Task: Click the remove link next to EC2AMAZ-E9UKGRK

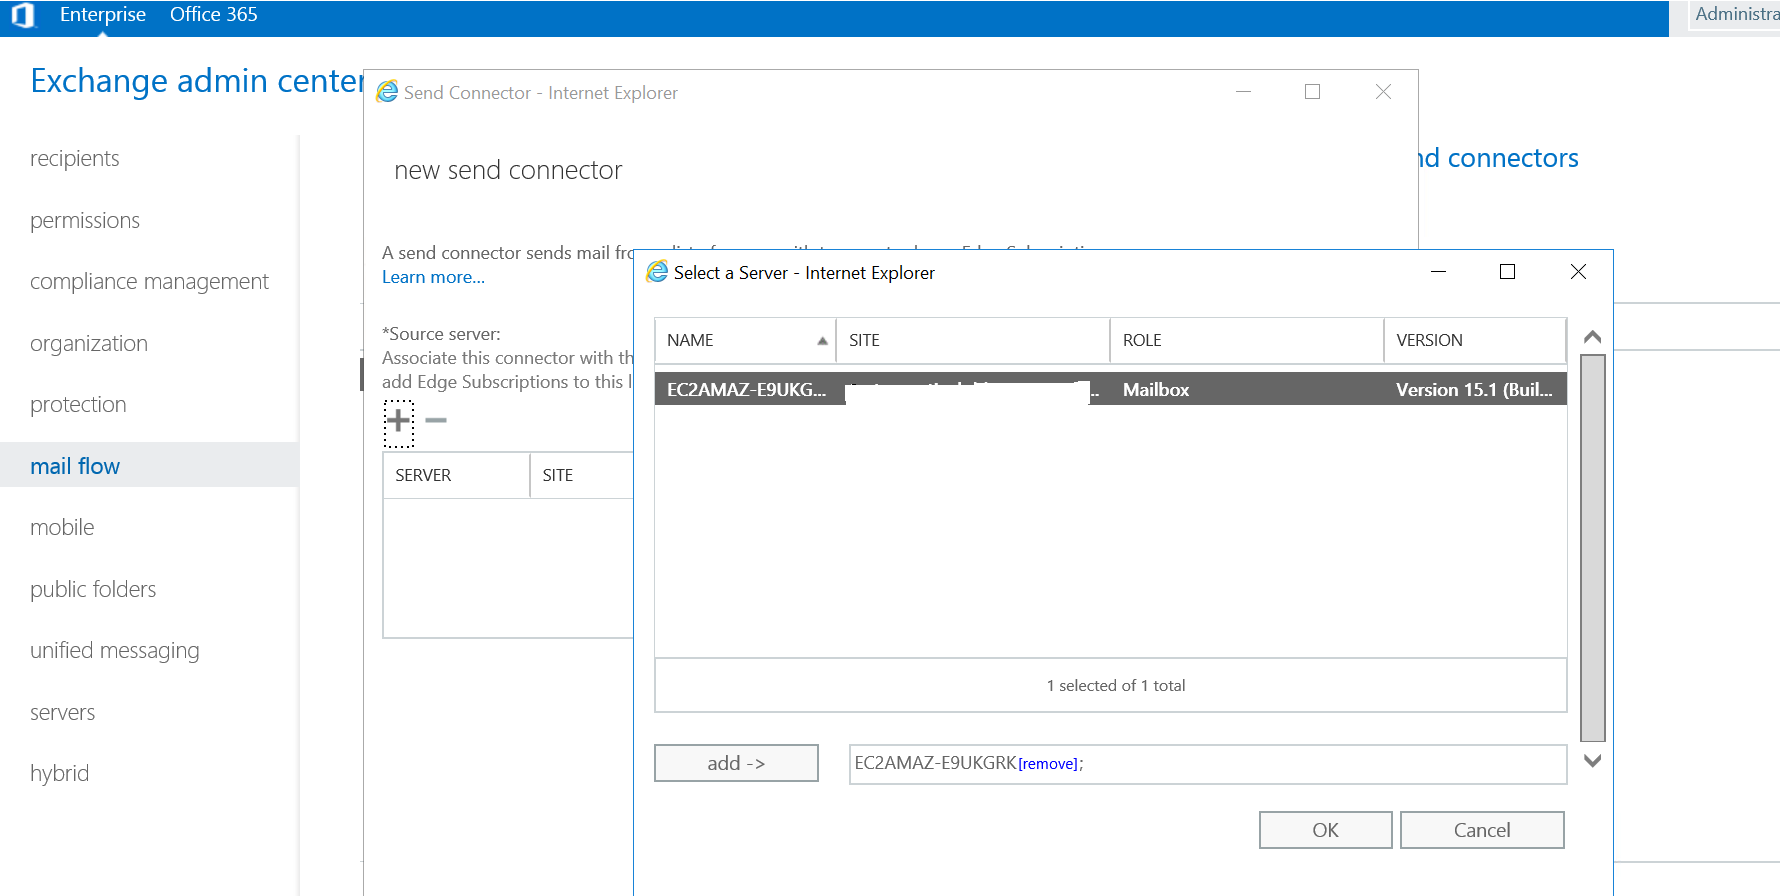Action: click(x=1048, y=764)
